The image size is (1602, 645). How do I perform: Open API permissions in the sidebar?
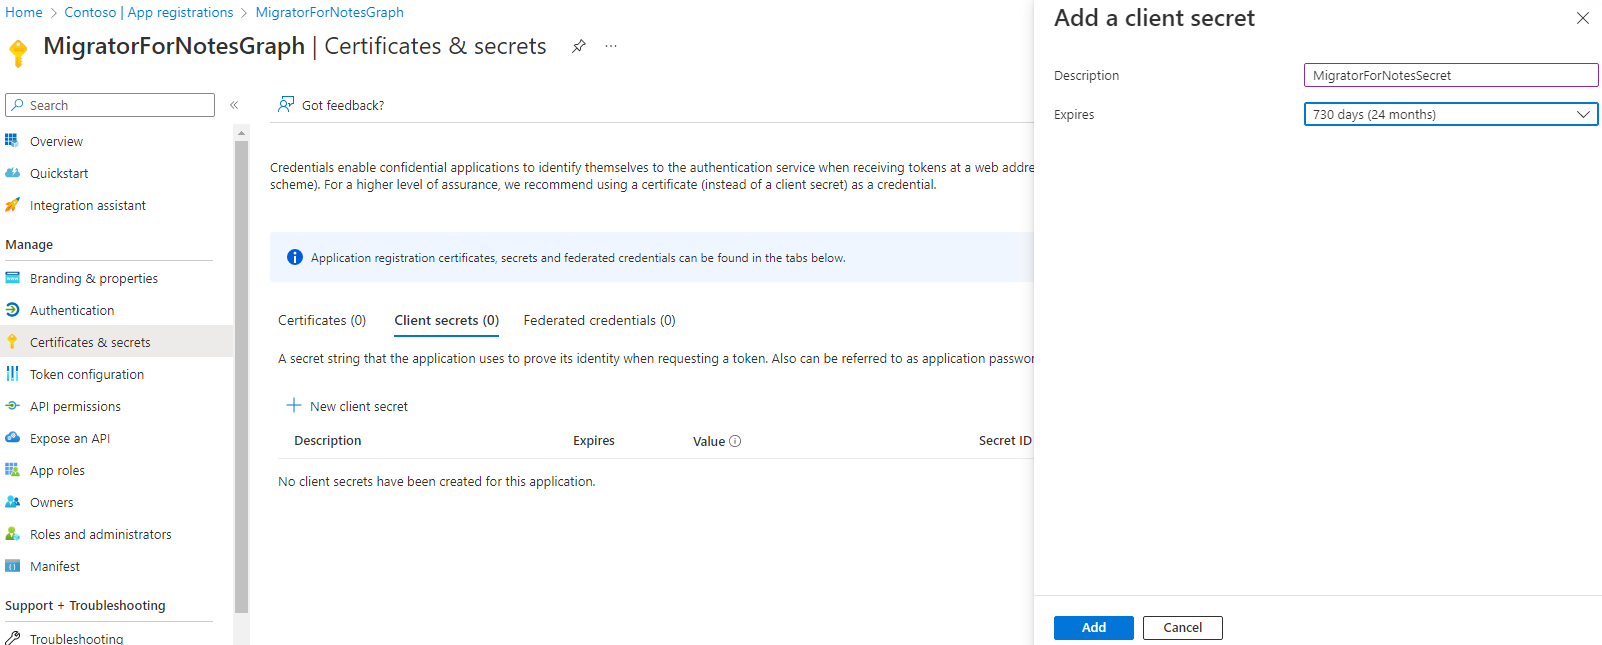click(75, 406)
